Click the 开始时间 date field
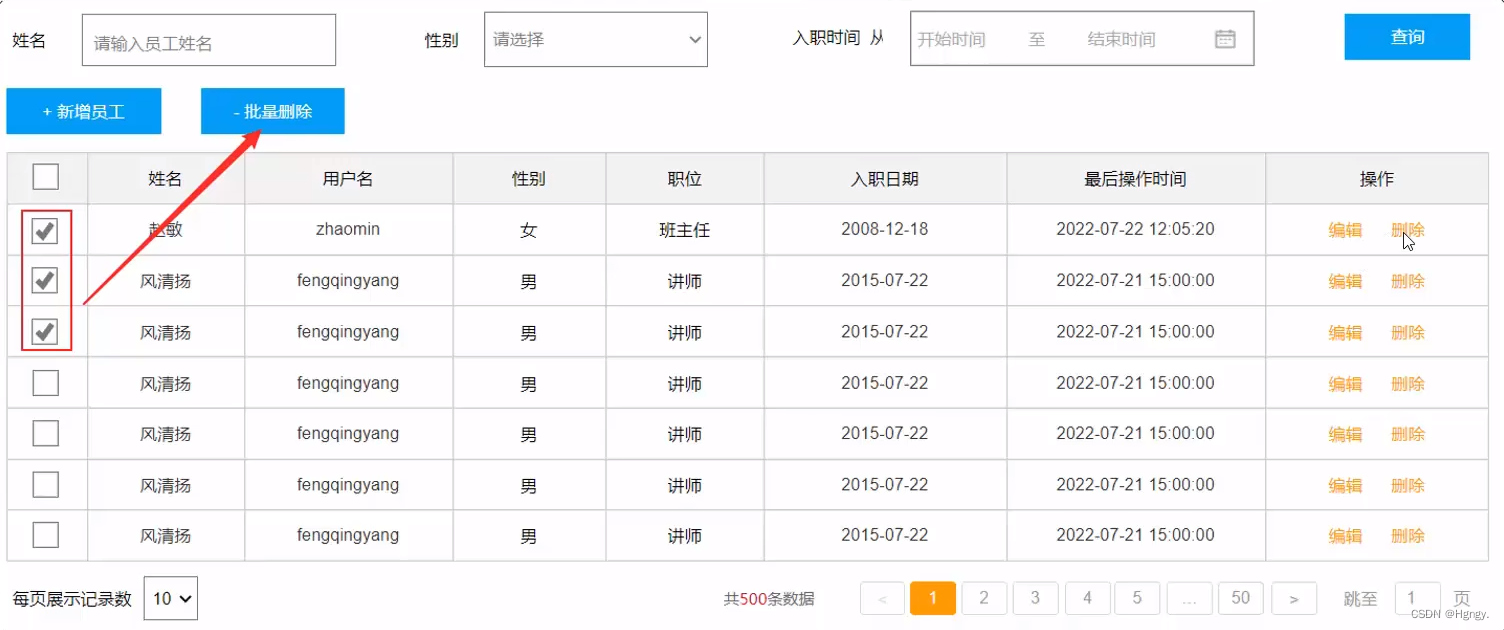This screenshot has height=630, width=1504. tap(952, 39)
